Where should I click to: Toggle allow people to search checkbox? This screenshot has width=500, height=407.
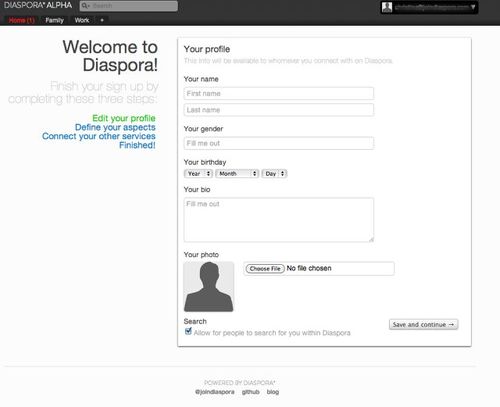tap(188, 331)
